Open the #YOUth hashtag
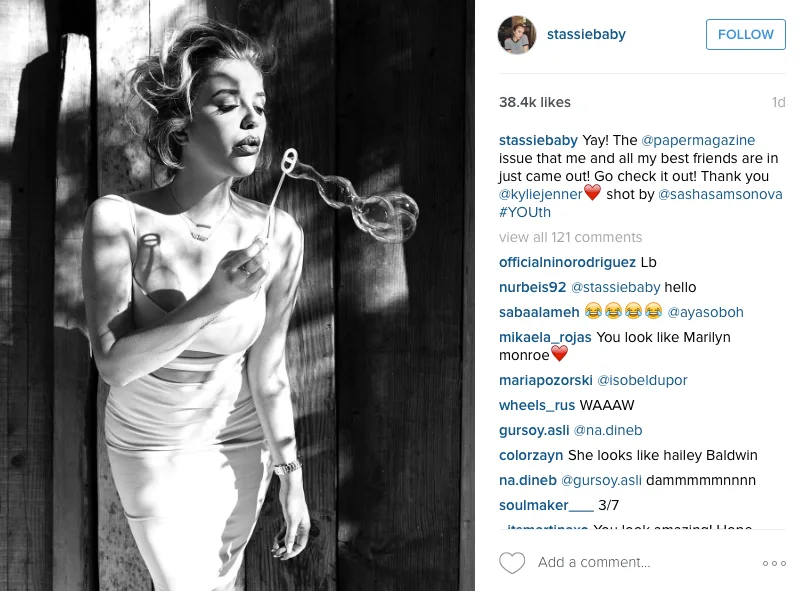 [x=525, y=212]
